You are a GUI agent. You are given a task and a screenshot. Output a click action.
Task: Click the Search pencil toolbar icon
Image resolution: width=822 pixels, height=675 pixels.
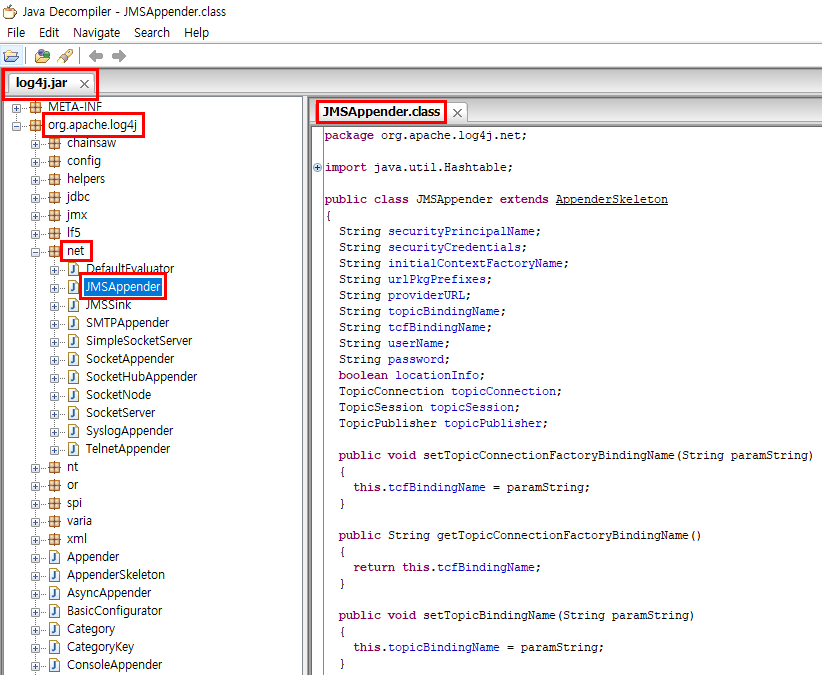click(x=66, y=56)
